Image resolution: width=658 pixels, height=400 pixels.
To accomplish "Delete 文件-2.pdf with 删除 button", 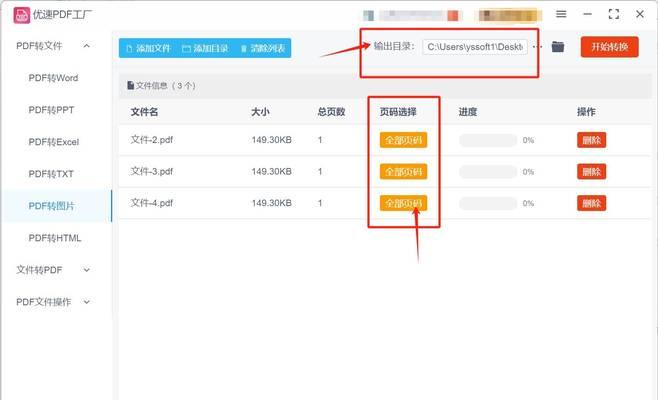I will click(591, 140).
